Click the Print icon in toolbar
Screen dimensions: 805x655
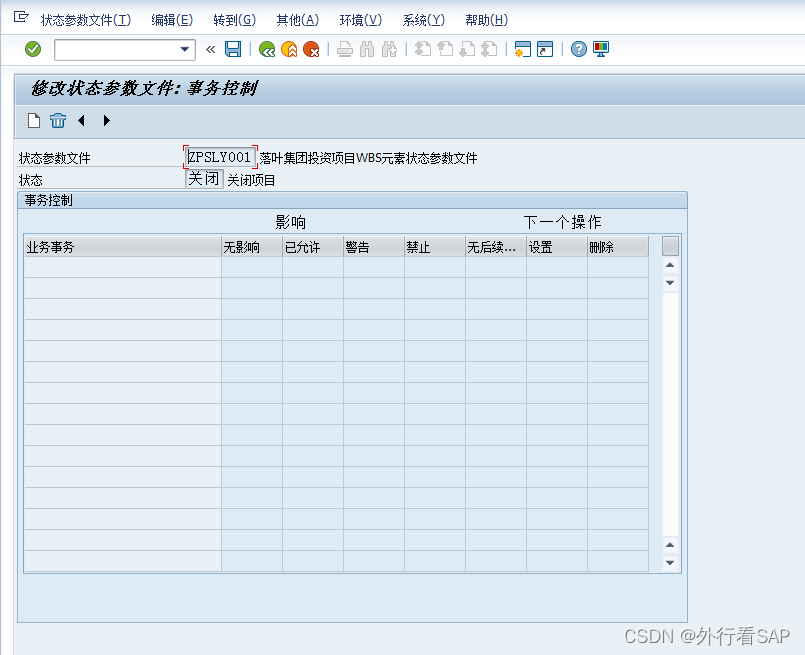[344, 49]
